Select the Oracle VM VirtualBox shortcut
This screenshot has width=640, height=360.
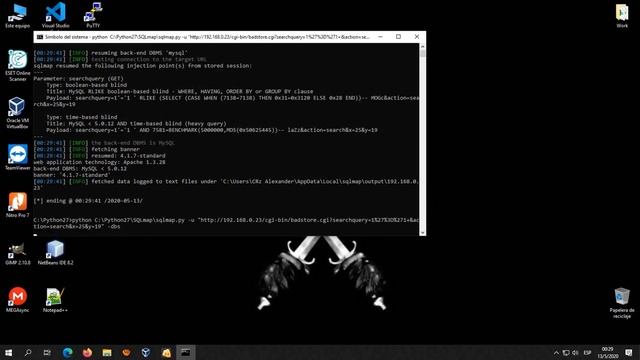click(x=17, y=113)
